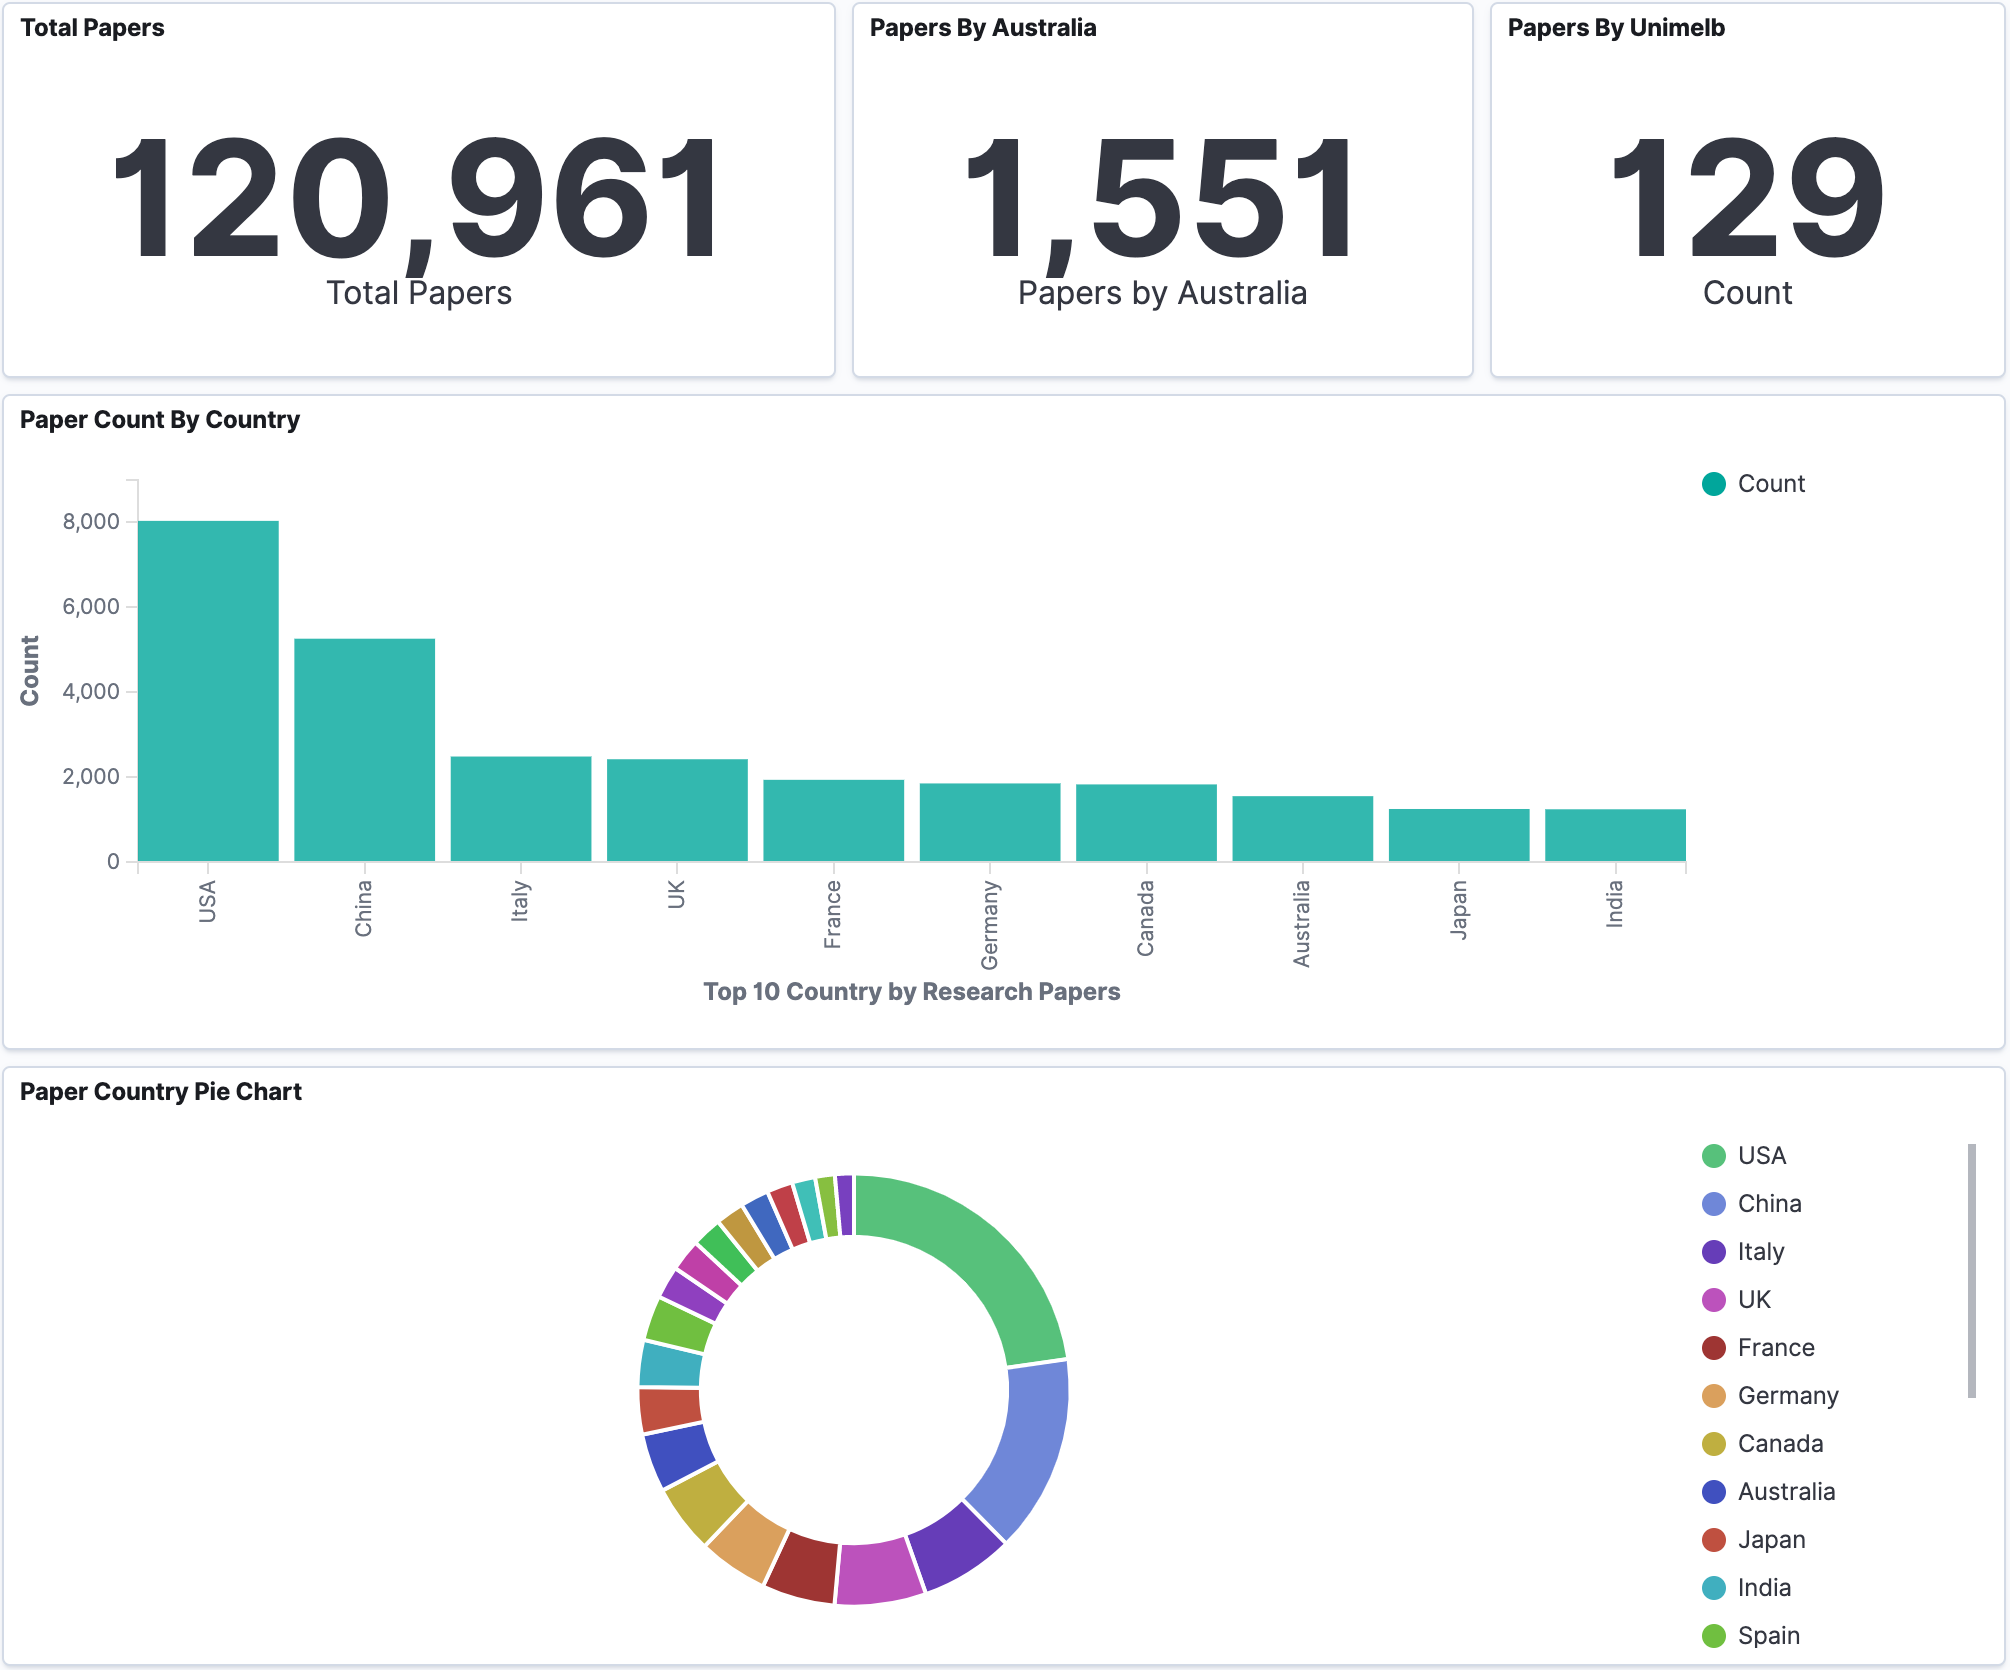This screenshot has height=1670, width=2010.
Task: Click the Total Papers panel title
Action: (92, 28)
